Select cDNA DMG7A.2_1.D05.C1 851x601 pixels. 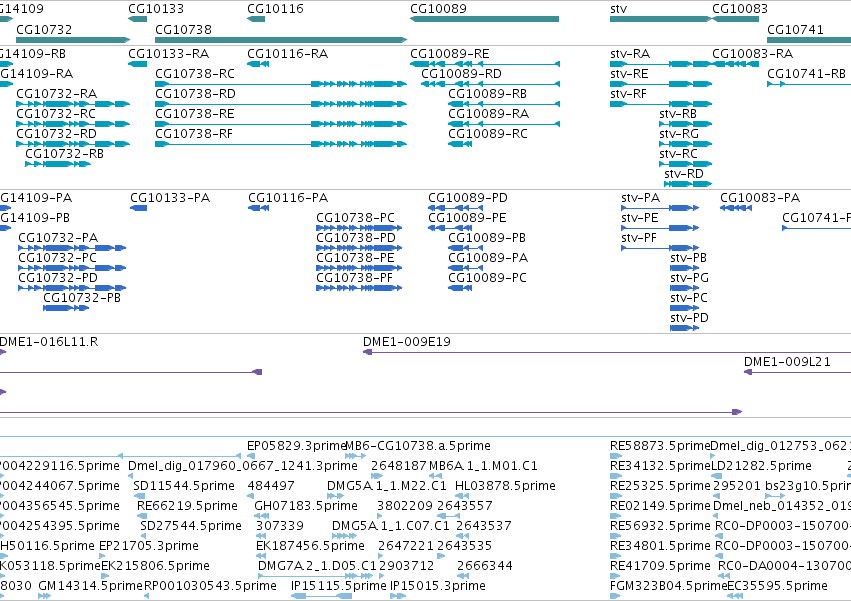pyautogui.click(x=317, y=576)
